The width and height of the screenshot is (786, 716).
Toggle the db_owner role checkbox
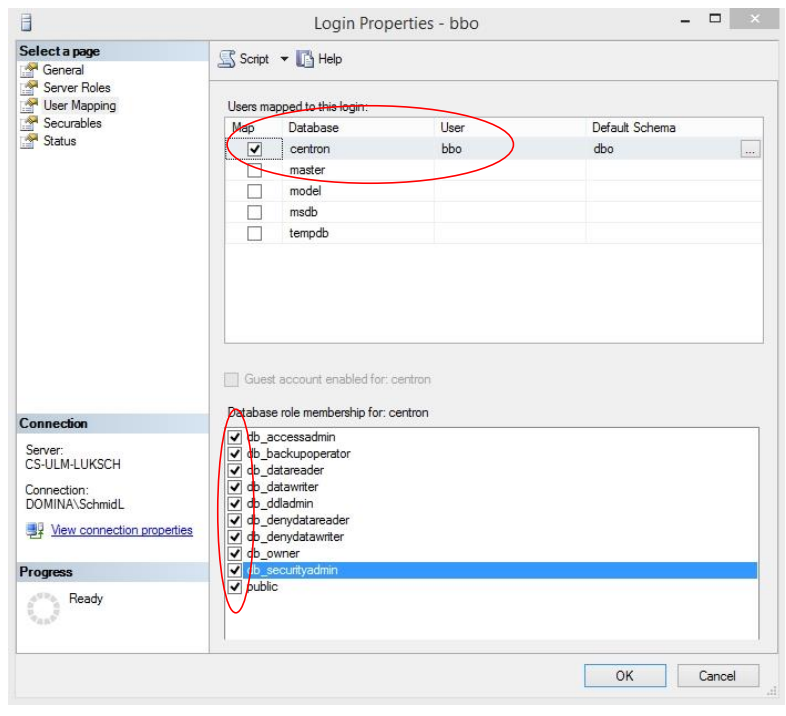click(234, 554)
